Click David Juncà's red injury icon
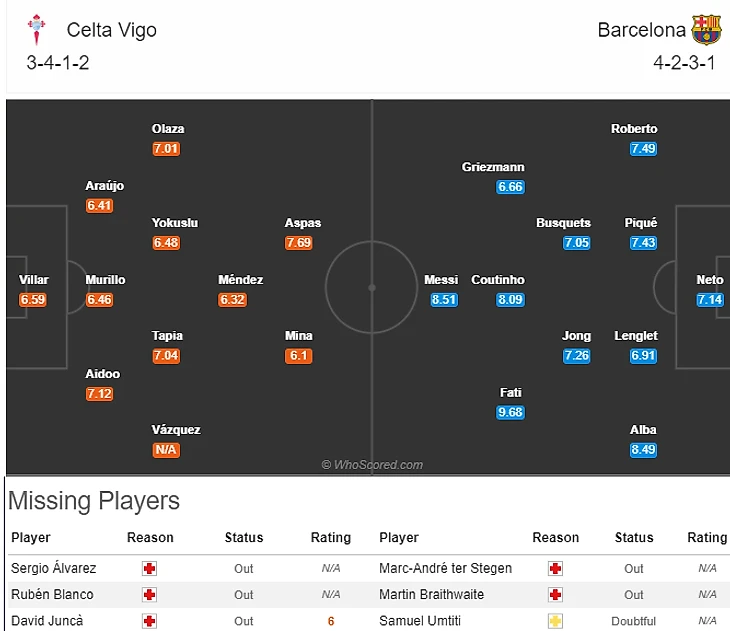730x631 pixels. point(150,620)
